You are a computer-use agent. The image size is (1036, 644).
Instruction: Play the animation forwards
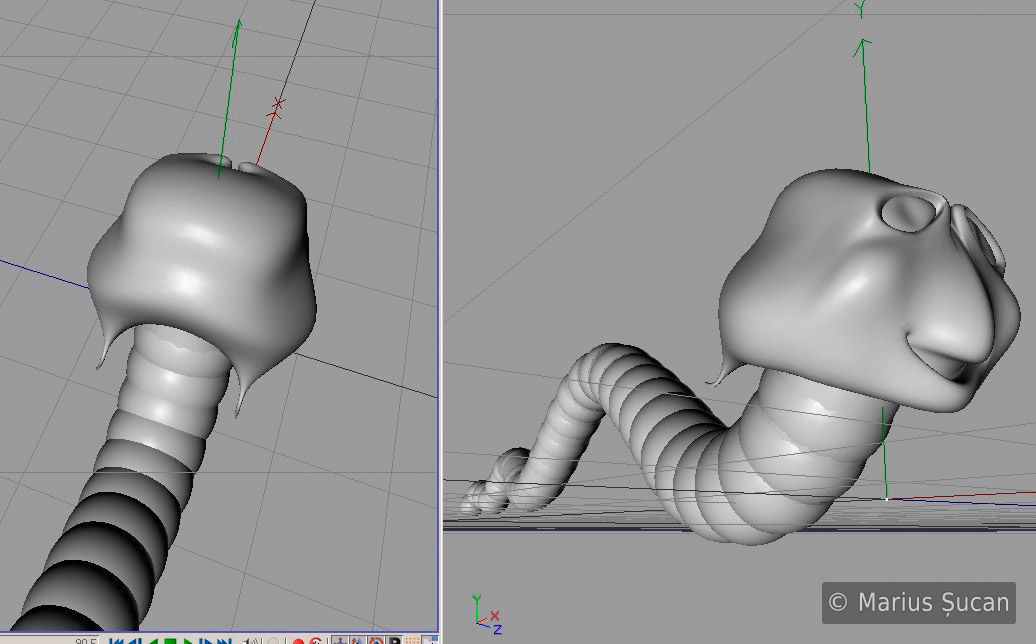[187, 641]
